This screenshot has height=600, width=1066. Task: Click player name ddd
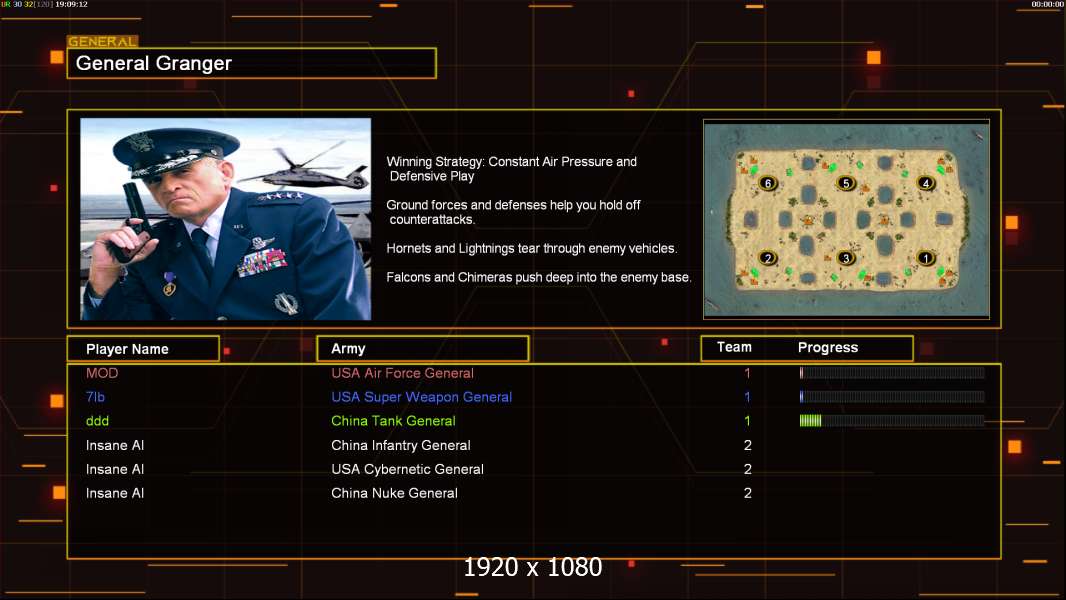[97, 421]
